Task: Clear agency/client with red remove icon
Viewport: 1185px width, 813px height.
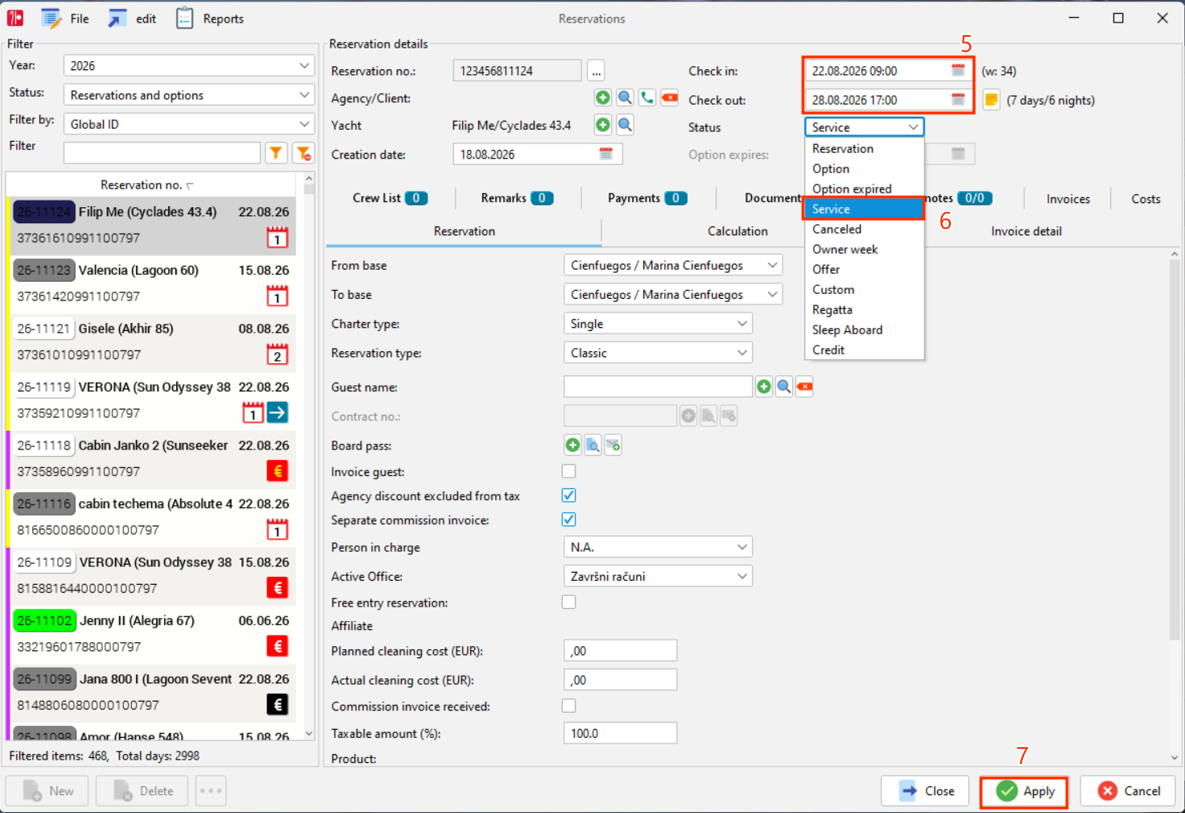Action: pyautogui.click(x=669, y=98)
